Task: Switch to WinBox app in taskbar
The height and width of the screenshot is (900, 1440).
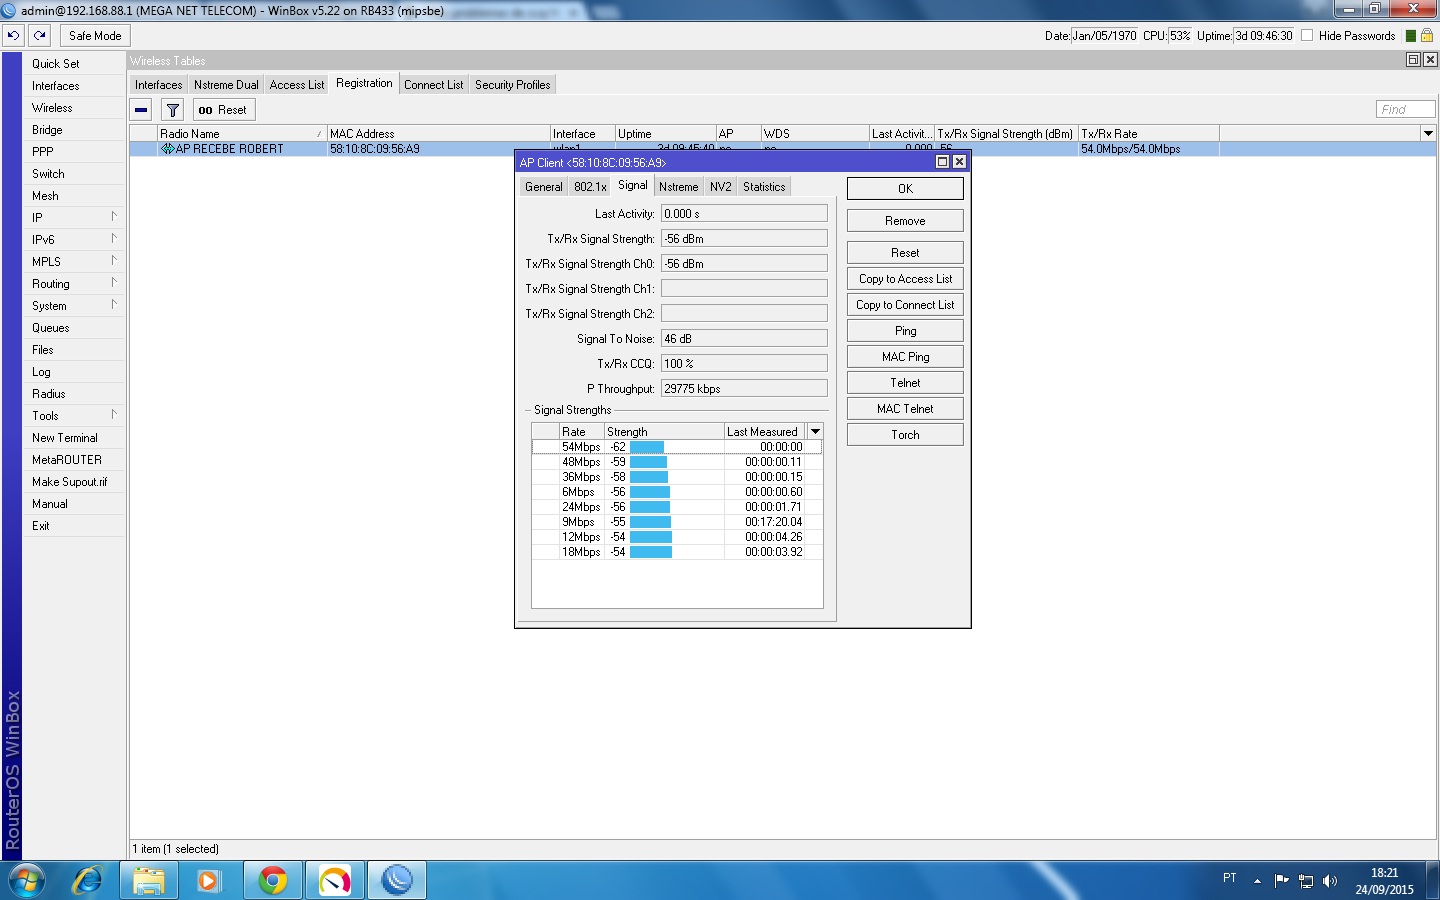Action: point(397,880)
